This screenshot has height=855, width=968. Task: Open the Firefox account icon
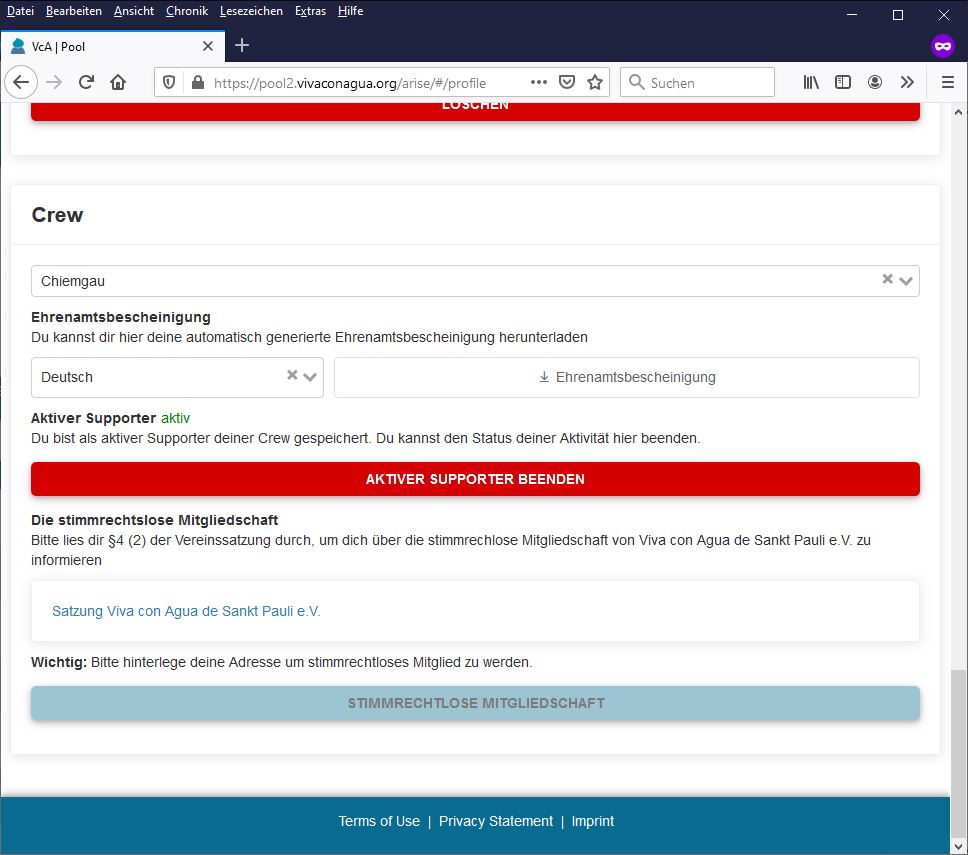tap(875, 82)
